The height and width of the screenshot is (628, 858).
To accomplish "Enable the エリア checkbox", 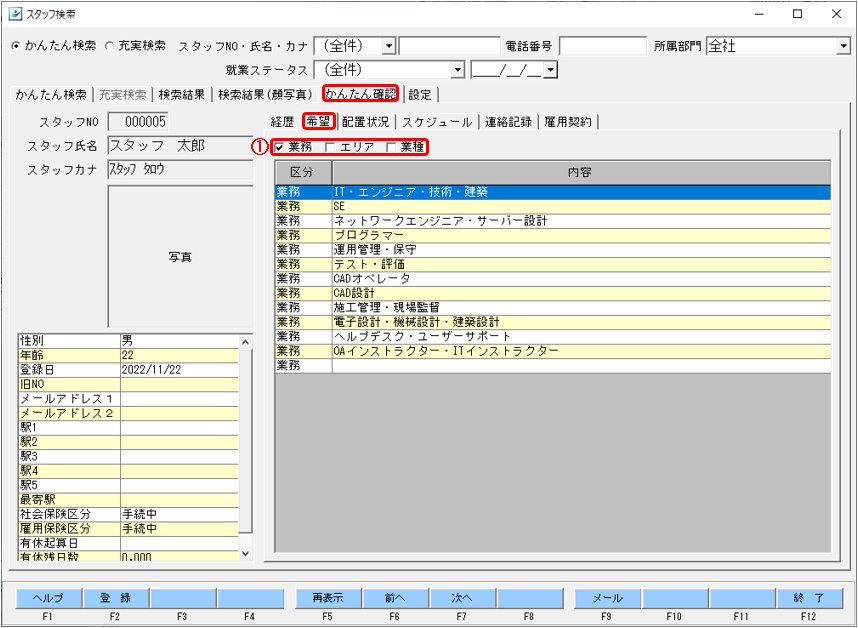I will tap(330, 147).
